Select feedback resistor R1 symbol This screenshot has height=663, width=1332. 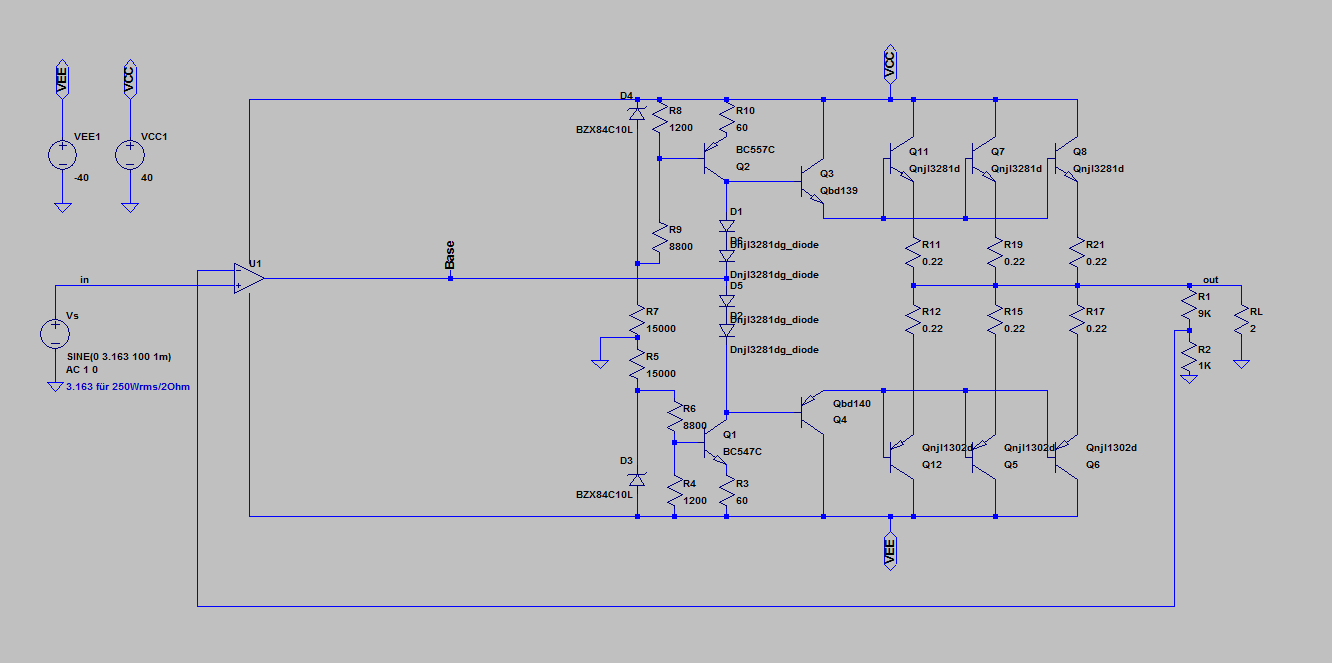click(1189, 304)
